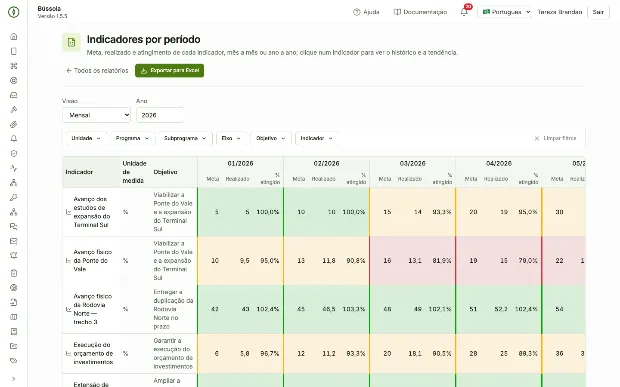
Task: Open the folder chart icon in the sidebar
Action: pos(13,346)
